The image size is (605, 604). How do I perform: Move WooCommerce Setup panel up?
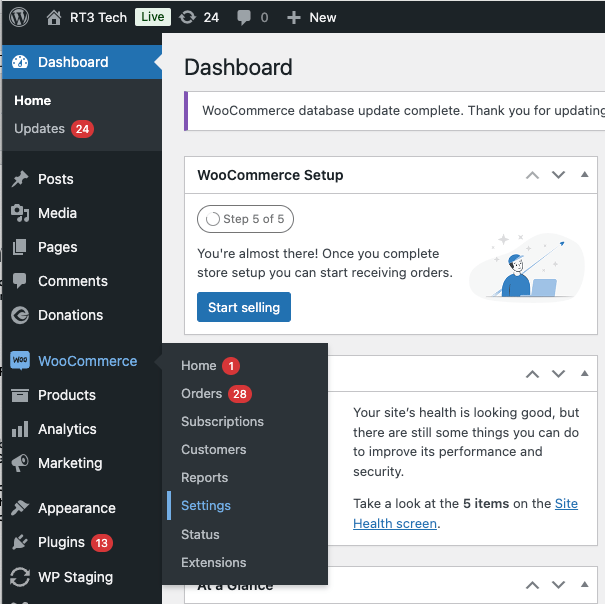coord(533,175)
